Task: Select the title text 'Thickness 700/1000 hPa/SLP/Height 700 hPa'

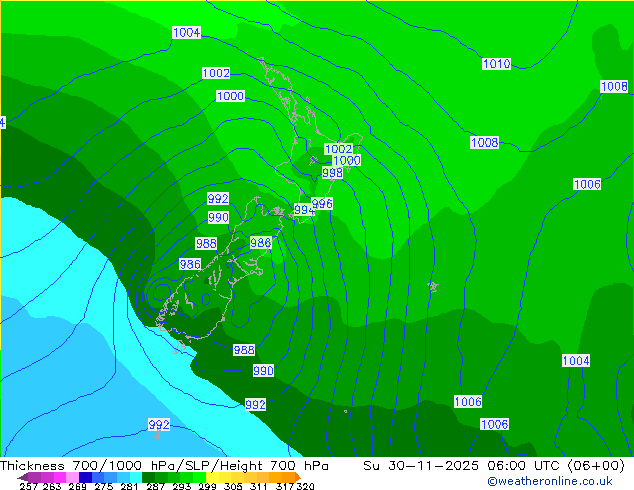Action: click(x=164, y=466)
